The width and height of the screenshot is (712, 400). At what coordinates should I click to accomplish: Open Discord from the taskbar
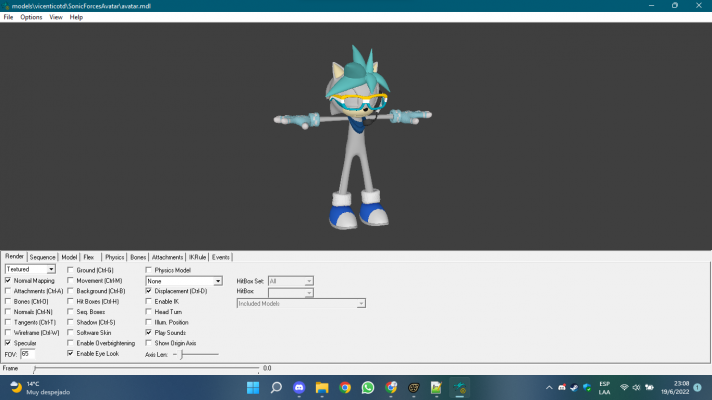point(298,387)
